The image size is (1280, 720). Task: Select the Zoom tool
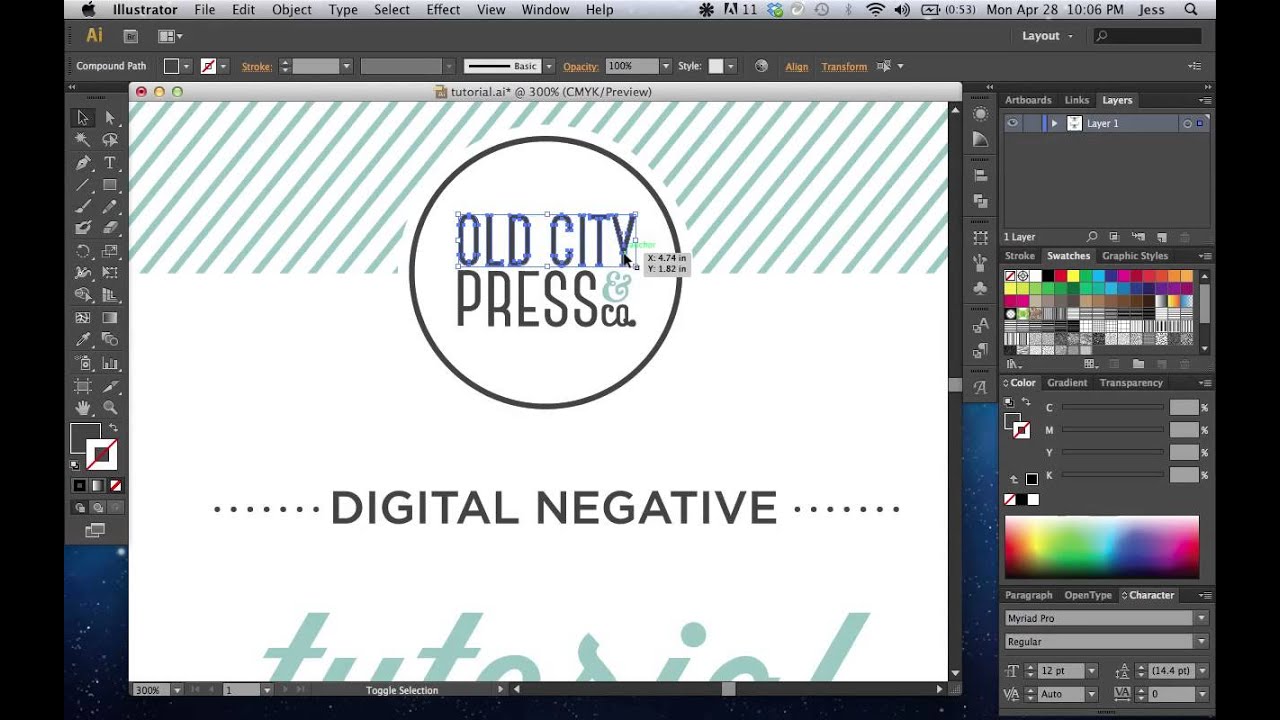[110, 408]
